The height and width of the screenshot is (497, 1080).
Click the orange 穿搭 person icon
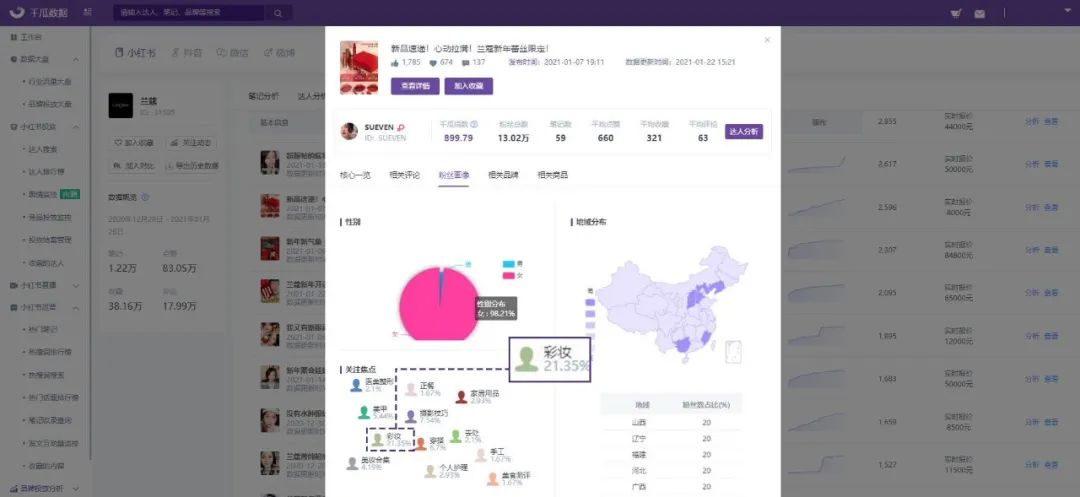(420, 443)
